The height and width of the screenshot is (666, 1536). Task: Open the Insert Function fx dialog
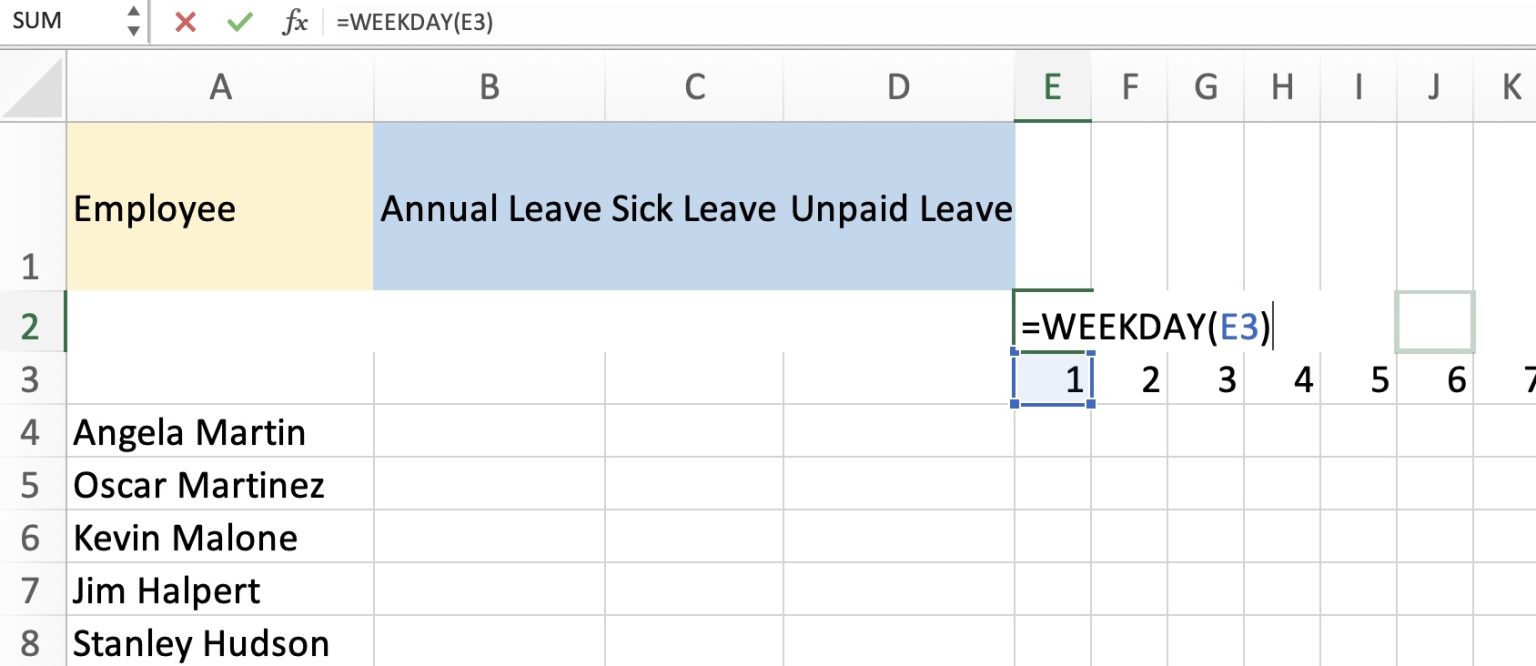(295, 20)
